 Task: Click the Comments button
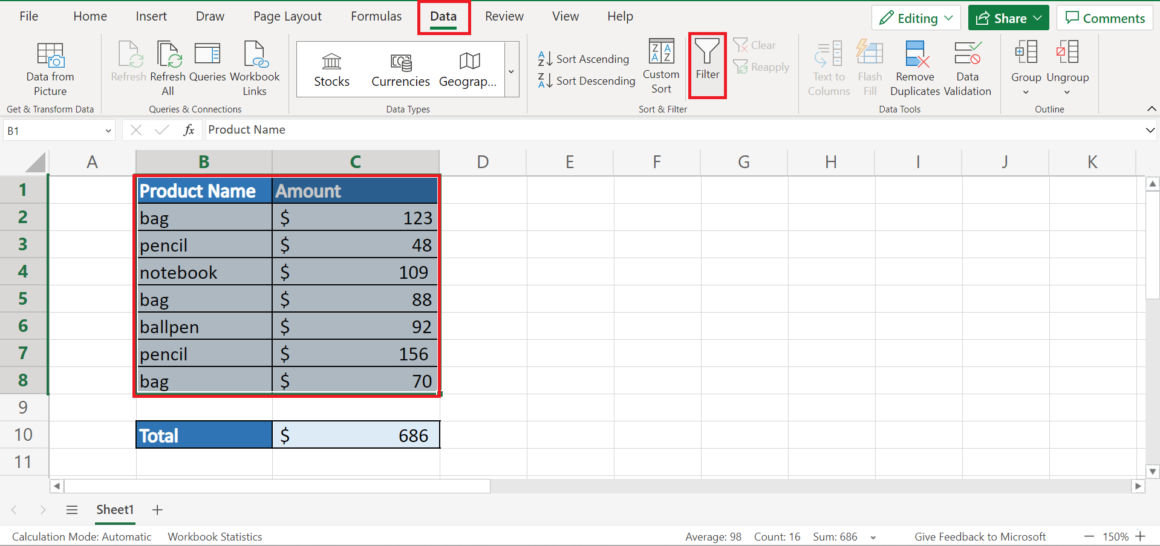[x=1105, y=18]
